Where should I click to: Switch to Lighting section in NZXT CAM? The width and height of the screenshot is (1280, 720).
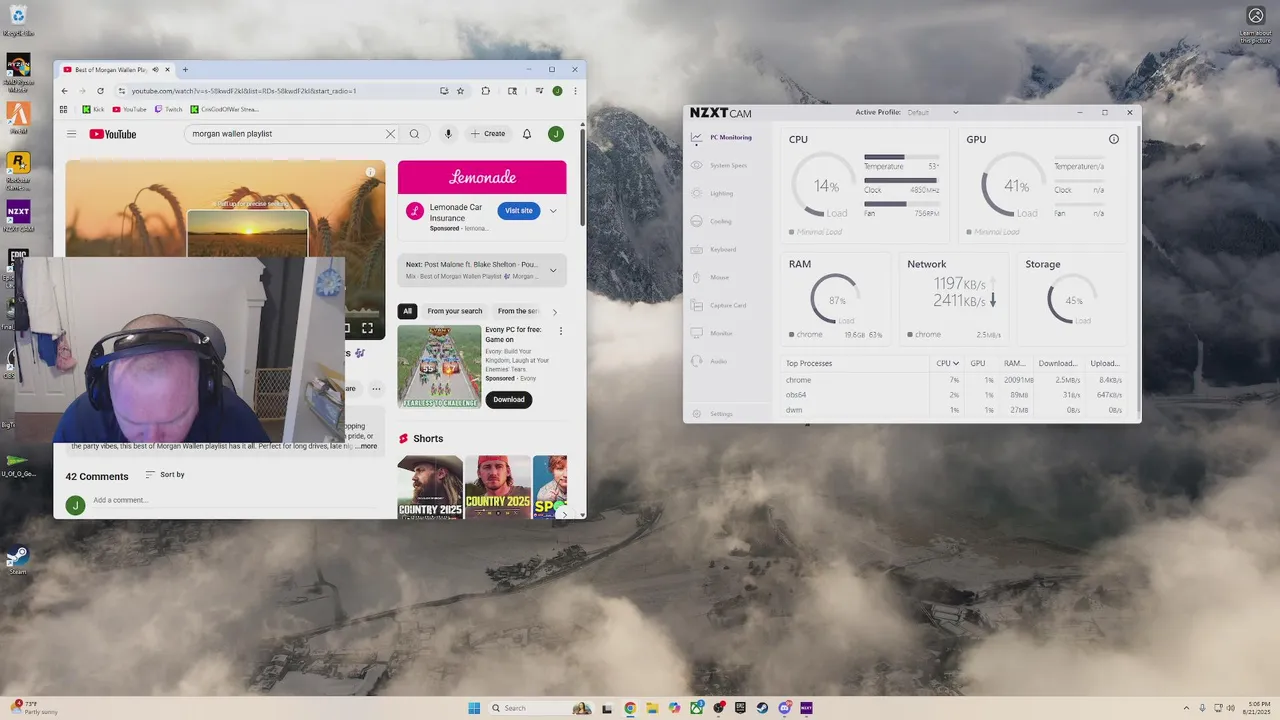tap(713, 193)
